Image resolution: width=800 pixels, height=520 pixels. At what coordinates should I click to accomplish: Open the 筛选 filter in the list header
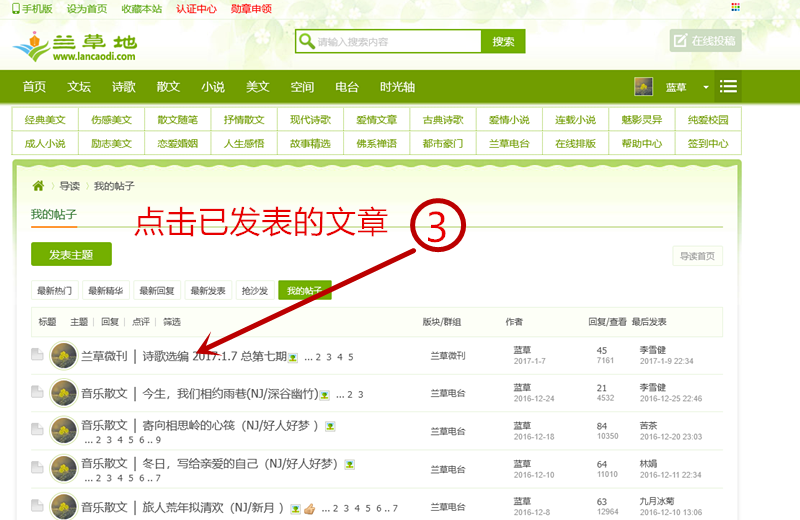172,322
